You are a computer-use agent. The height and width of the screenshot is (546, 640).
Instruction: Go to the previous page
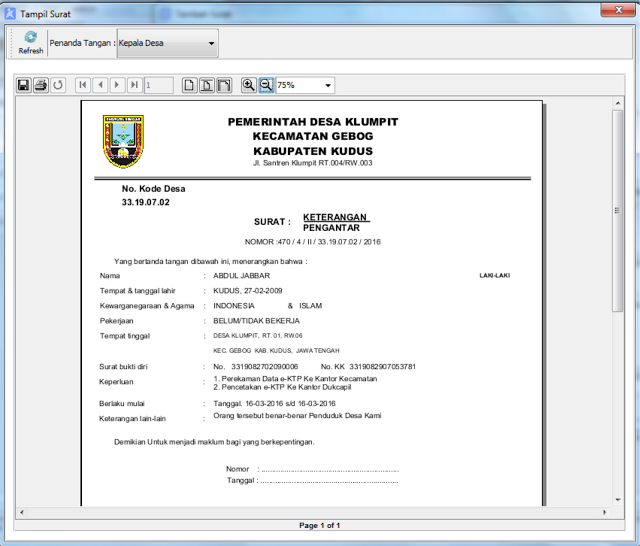tap(100, 85)
